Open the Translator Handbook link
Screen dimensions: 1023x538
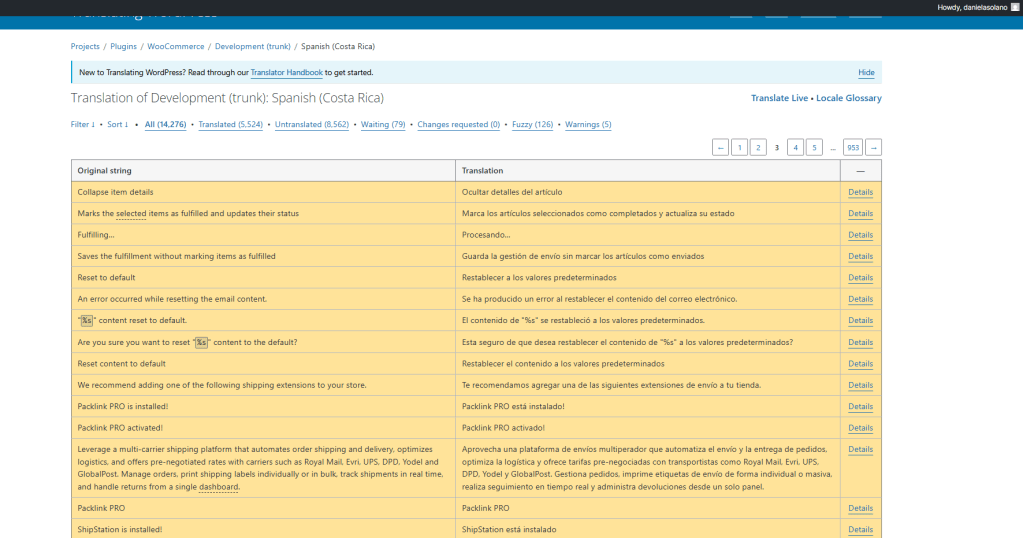(x=286, y=73)
